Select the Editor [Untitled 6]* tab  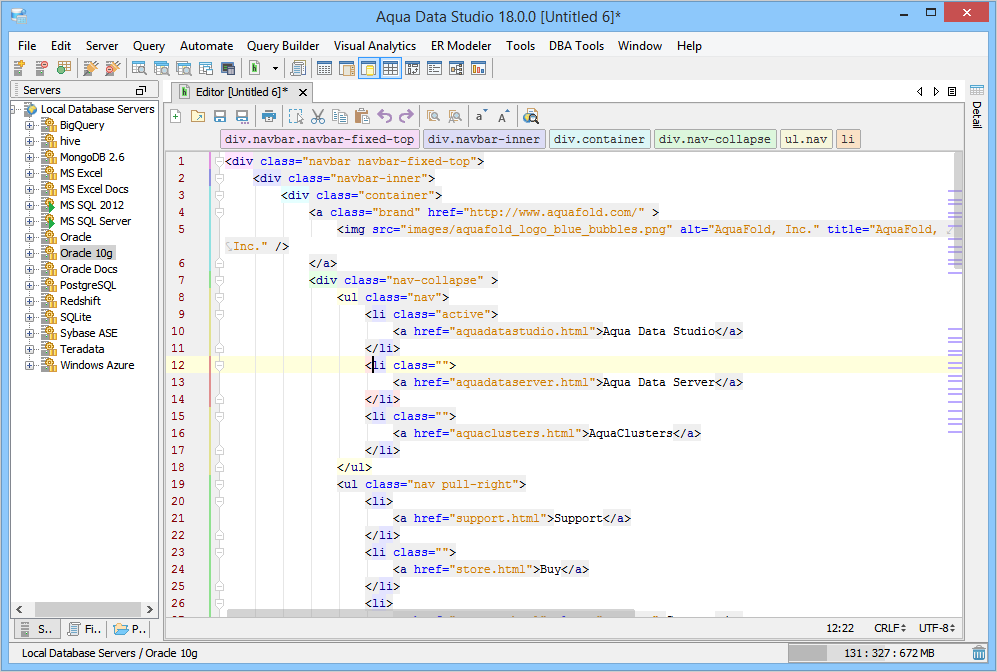241,92
